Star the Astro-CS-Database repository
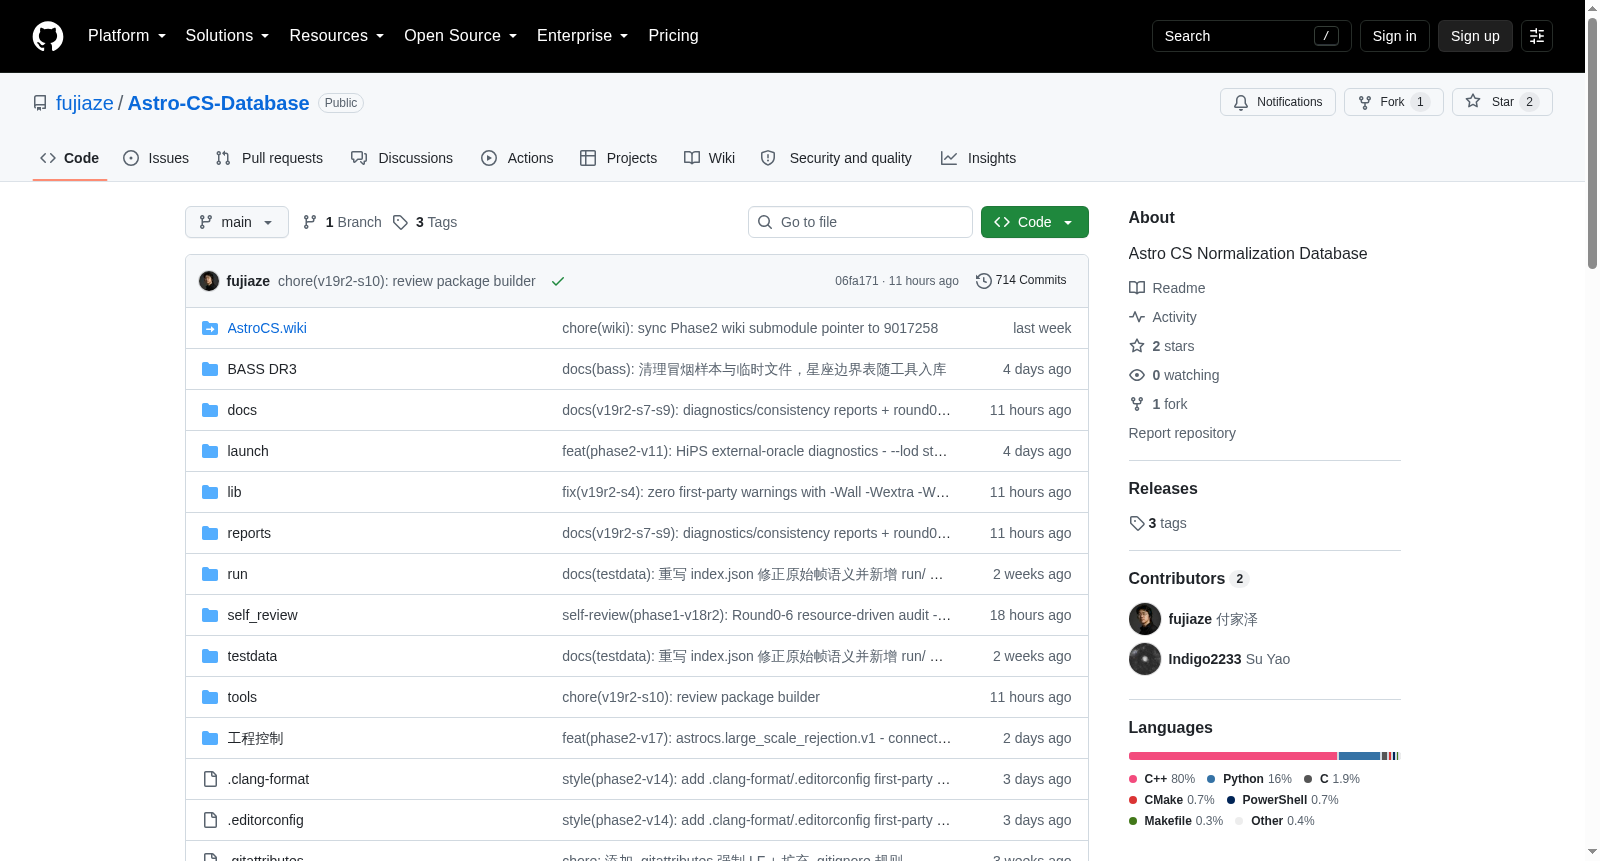Image resolution: width=1600 pixels, height=861 pixels. 1502,102
